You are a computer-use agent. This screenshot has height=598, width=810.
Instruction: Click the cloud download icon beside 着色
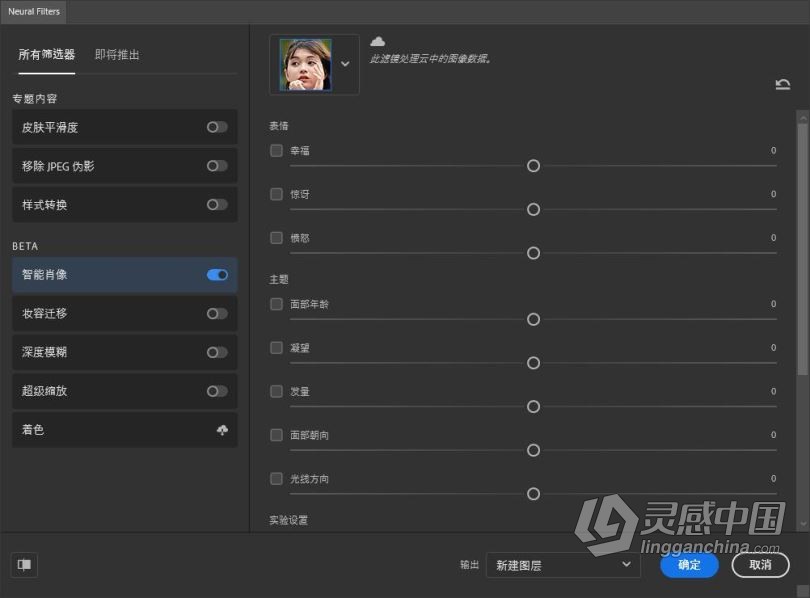(x=222, y=430)
